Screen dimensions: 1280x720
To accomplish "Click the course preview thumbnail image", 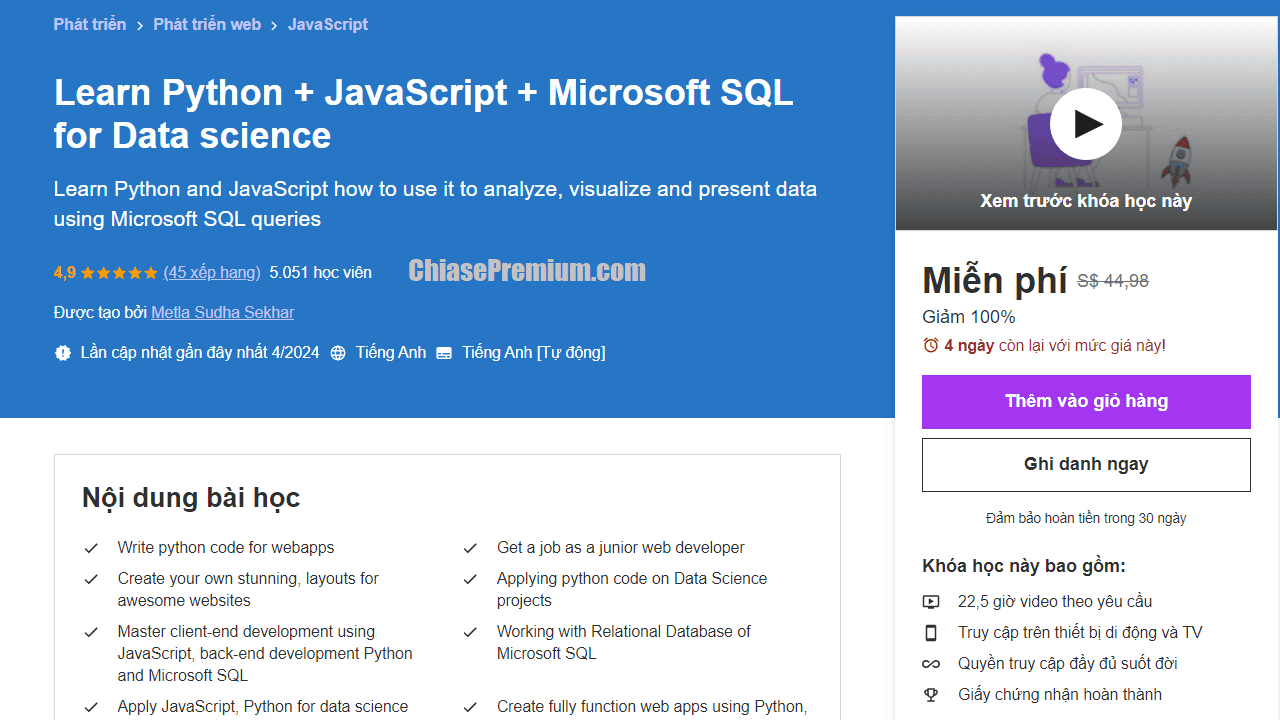I will click(x=1086, y=123).
